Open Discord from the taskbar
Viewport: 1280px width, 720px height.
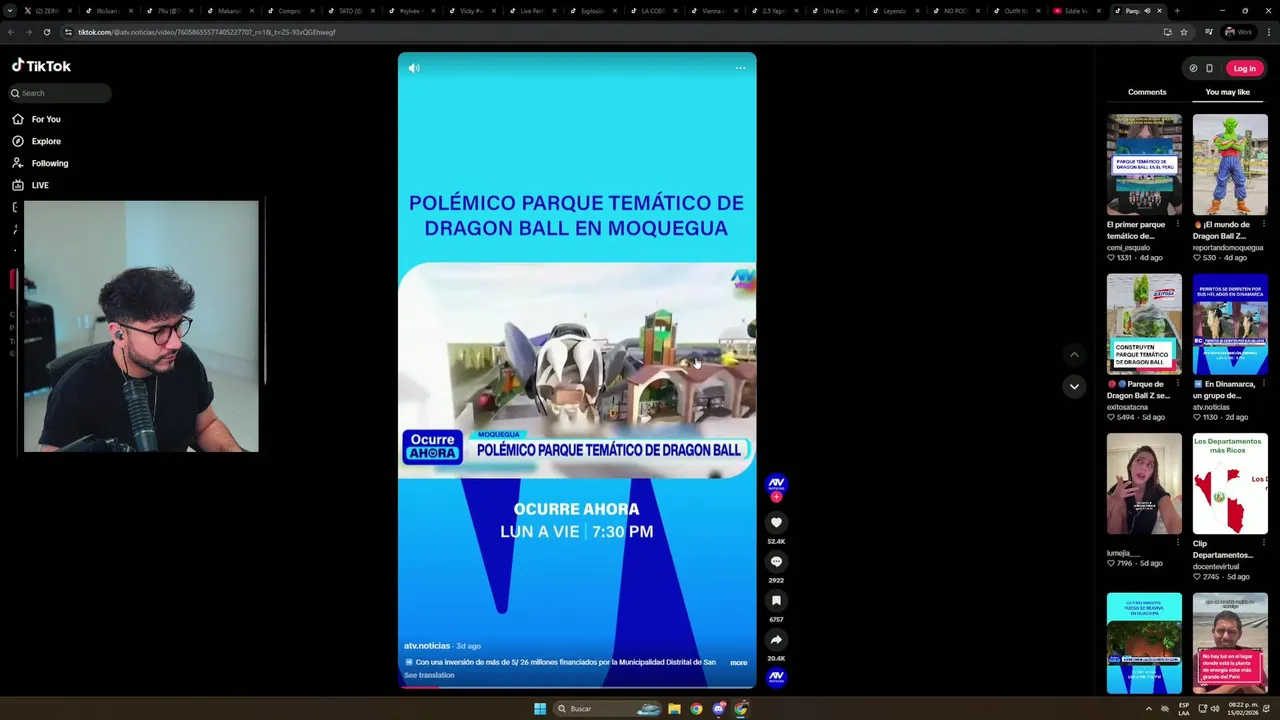tap(718, 709)
